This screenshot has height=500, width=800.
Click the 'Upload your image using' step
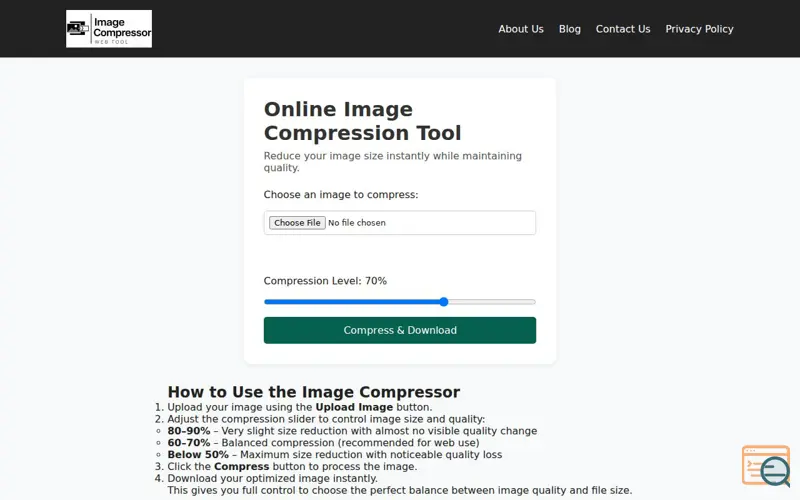299,407
